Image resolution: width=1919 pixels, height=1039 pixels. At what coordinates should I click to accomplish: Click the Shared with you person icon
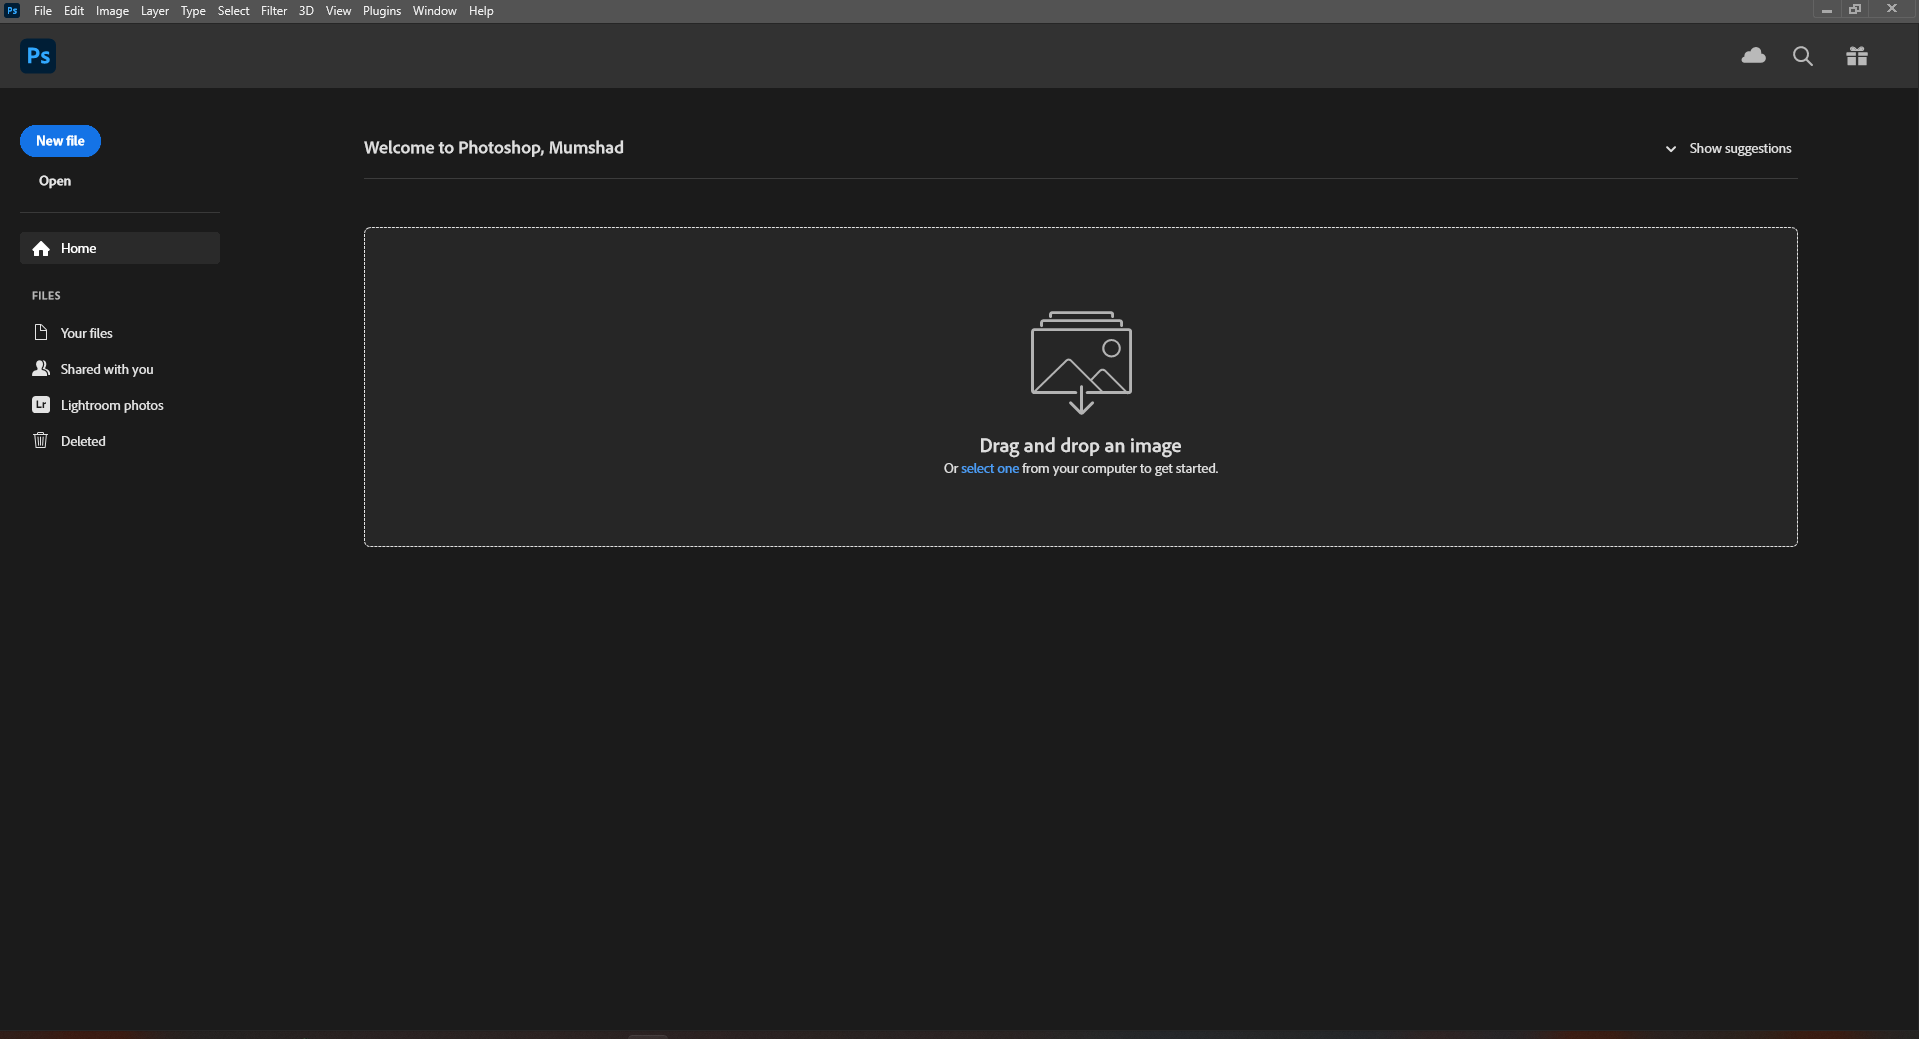tap(41, 369)
